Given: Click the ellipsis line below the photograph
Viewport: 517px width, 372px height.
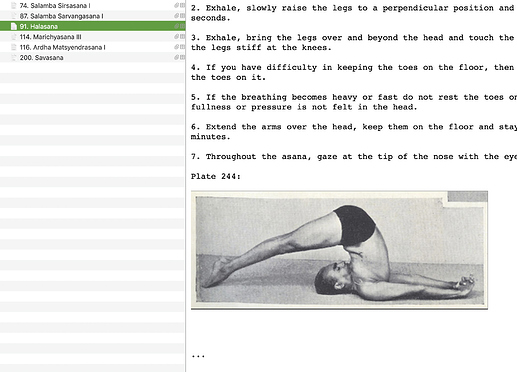Looking at the screenshot, I should tap(198, 355).
